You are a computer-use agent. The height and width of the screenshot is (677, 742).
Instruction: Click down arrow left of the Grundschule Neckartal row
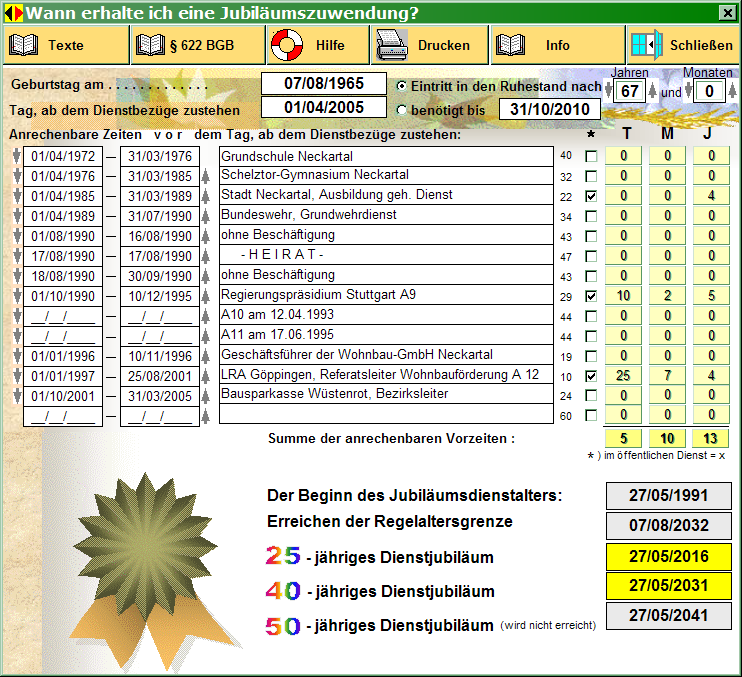pyautogui.click(x=14, y=157)
